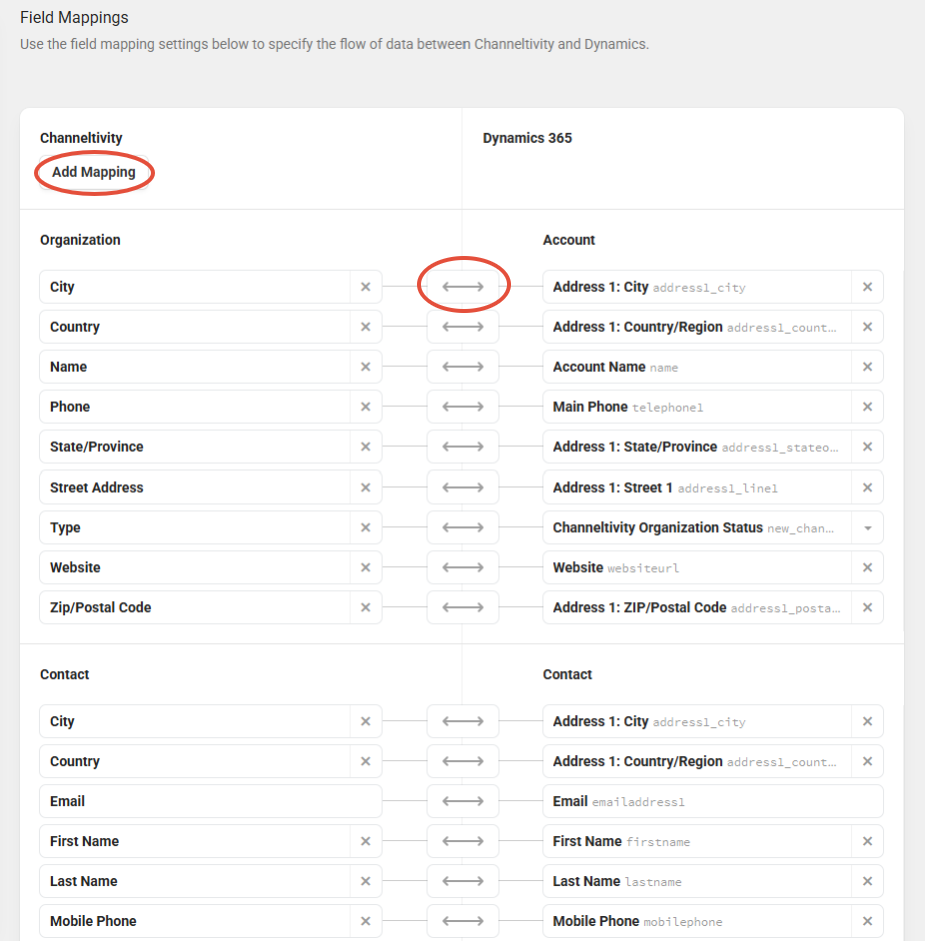Image resolution: width=925 pixels, height=941 pixels.
Task: Toggle sync direction for Type mapping
Action: 463,528
